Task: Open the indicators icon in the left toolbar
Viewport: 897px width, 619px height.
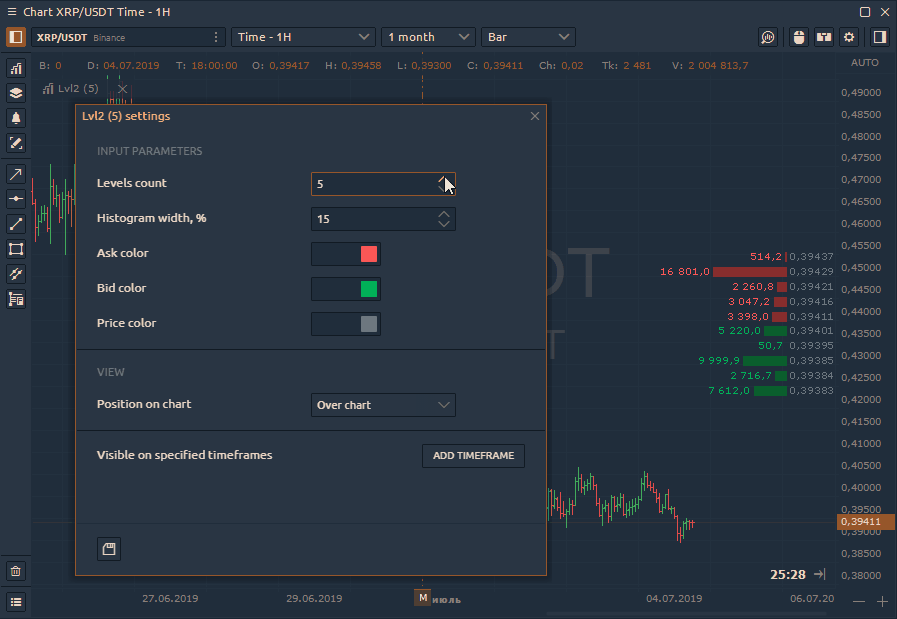Action: click(x=16, y=69)
